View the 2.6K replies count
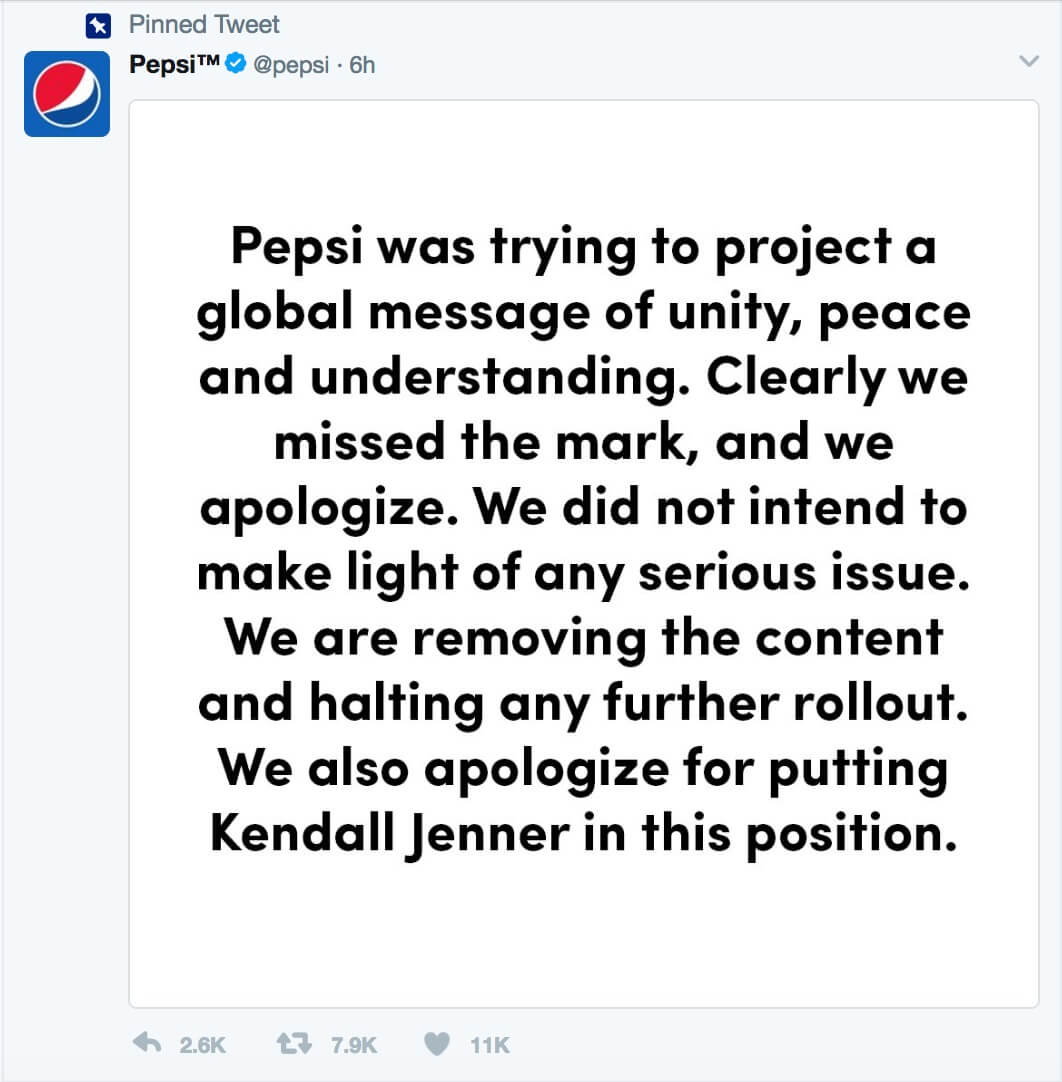 pyautogui.click(x=202, y=1045)
